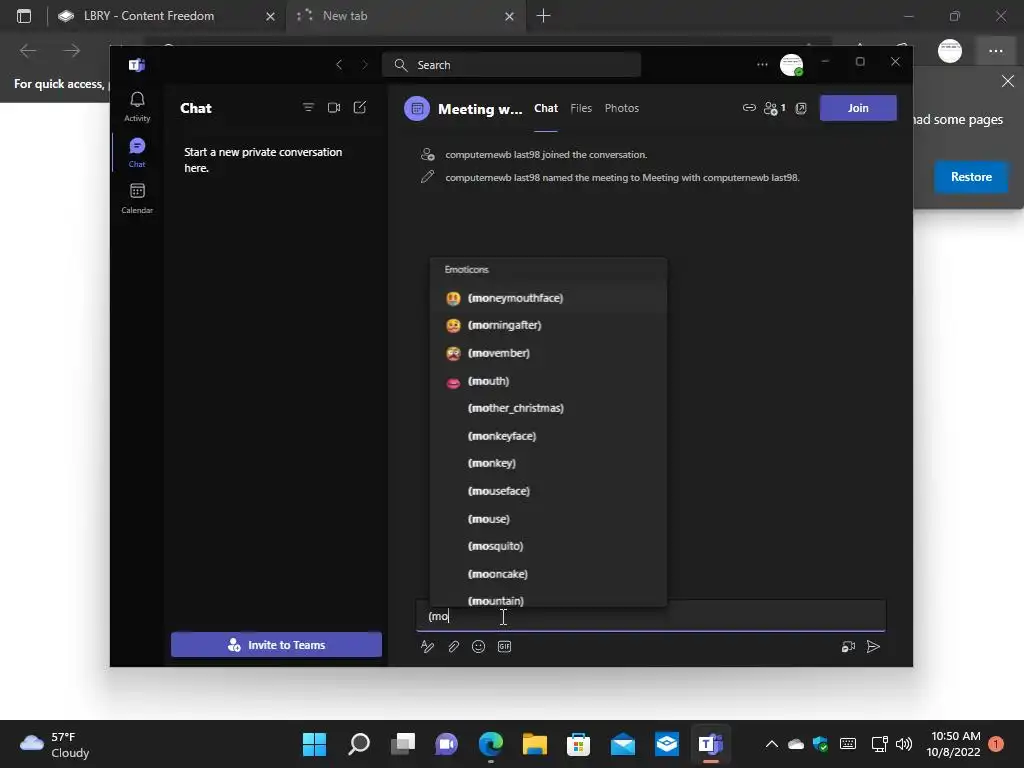Copy meeting link icon

tap(749, 108)
